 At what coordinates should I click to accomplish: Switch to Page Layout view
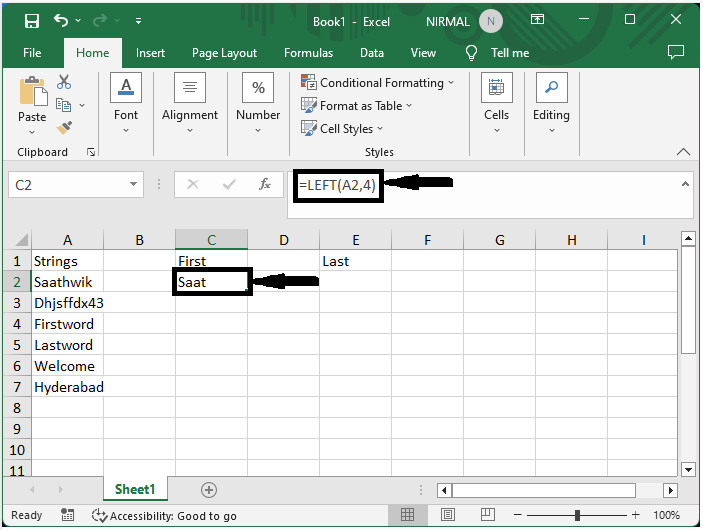(x=447, y=515)
